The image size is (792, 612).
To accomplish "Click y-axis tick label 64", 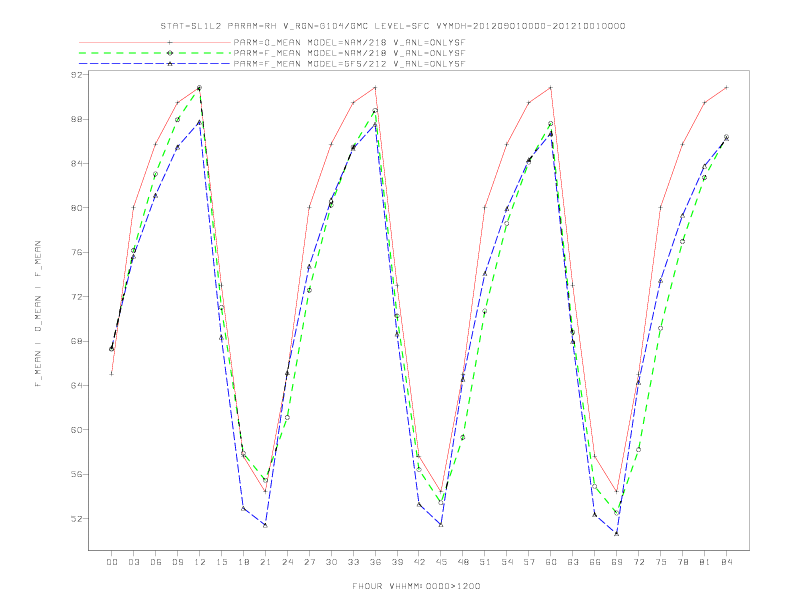I will [79, 385].
